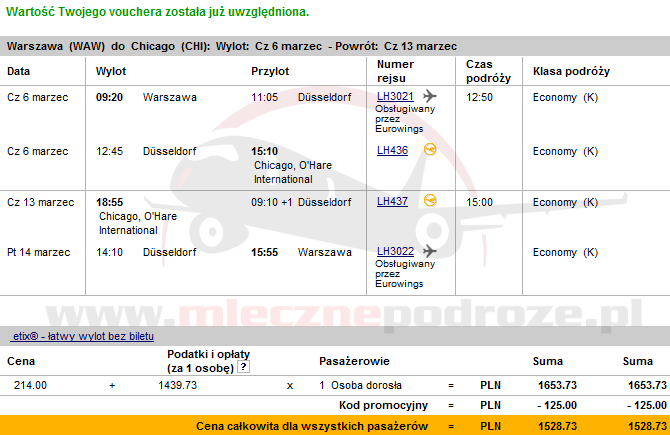Click the green voucher confirmation message
Viewport: 670px width, 435px height.
tap(158, 12)
